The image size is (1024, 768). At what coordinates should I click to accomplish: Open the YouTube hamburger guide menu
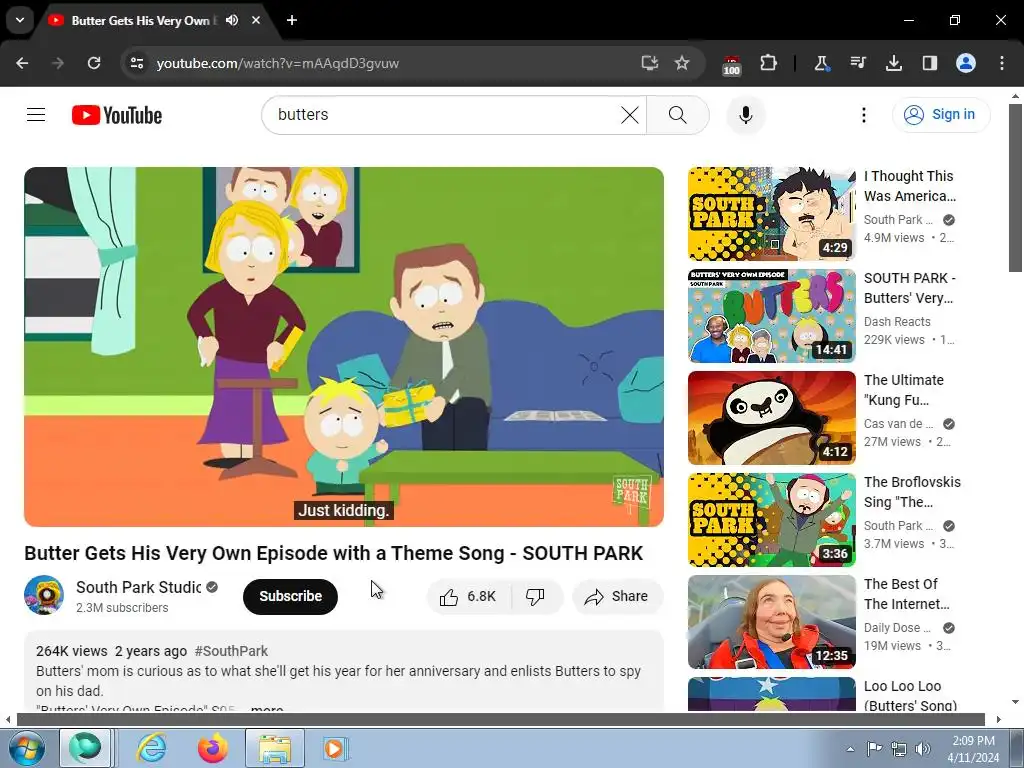[36, 115]
